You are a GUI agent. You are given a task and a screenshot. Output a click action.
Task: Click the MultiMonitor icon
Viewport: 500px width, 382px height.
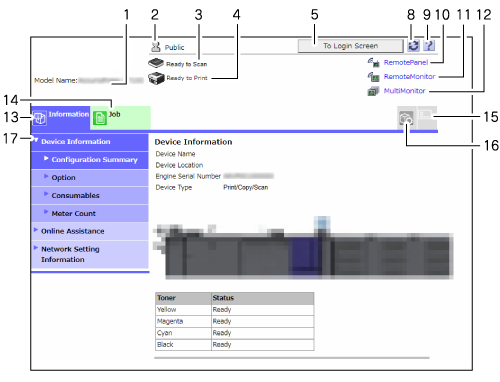(x=373, y=91)
